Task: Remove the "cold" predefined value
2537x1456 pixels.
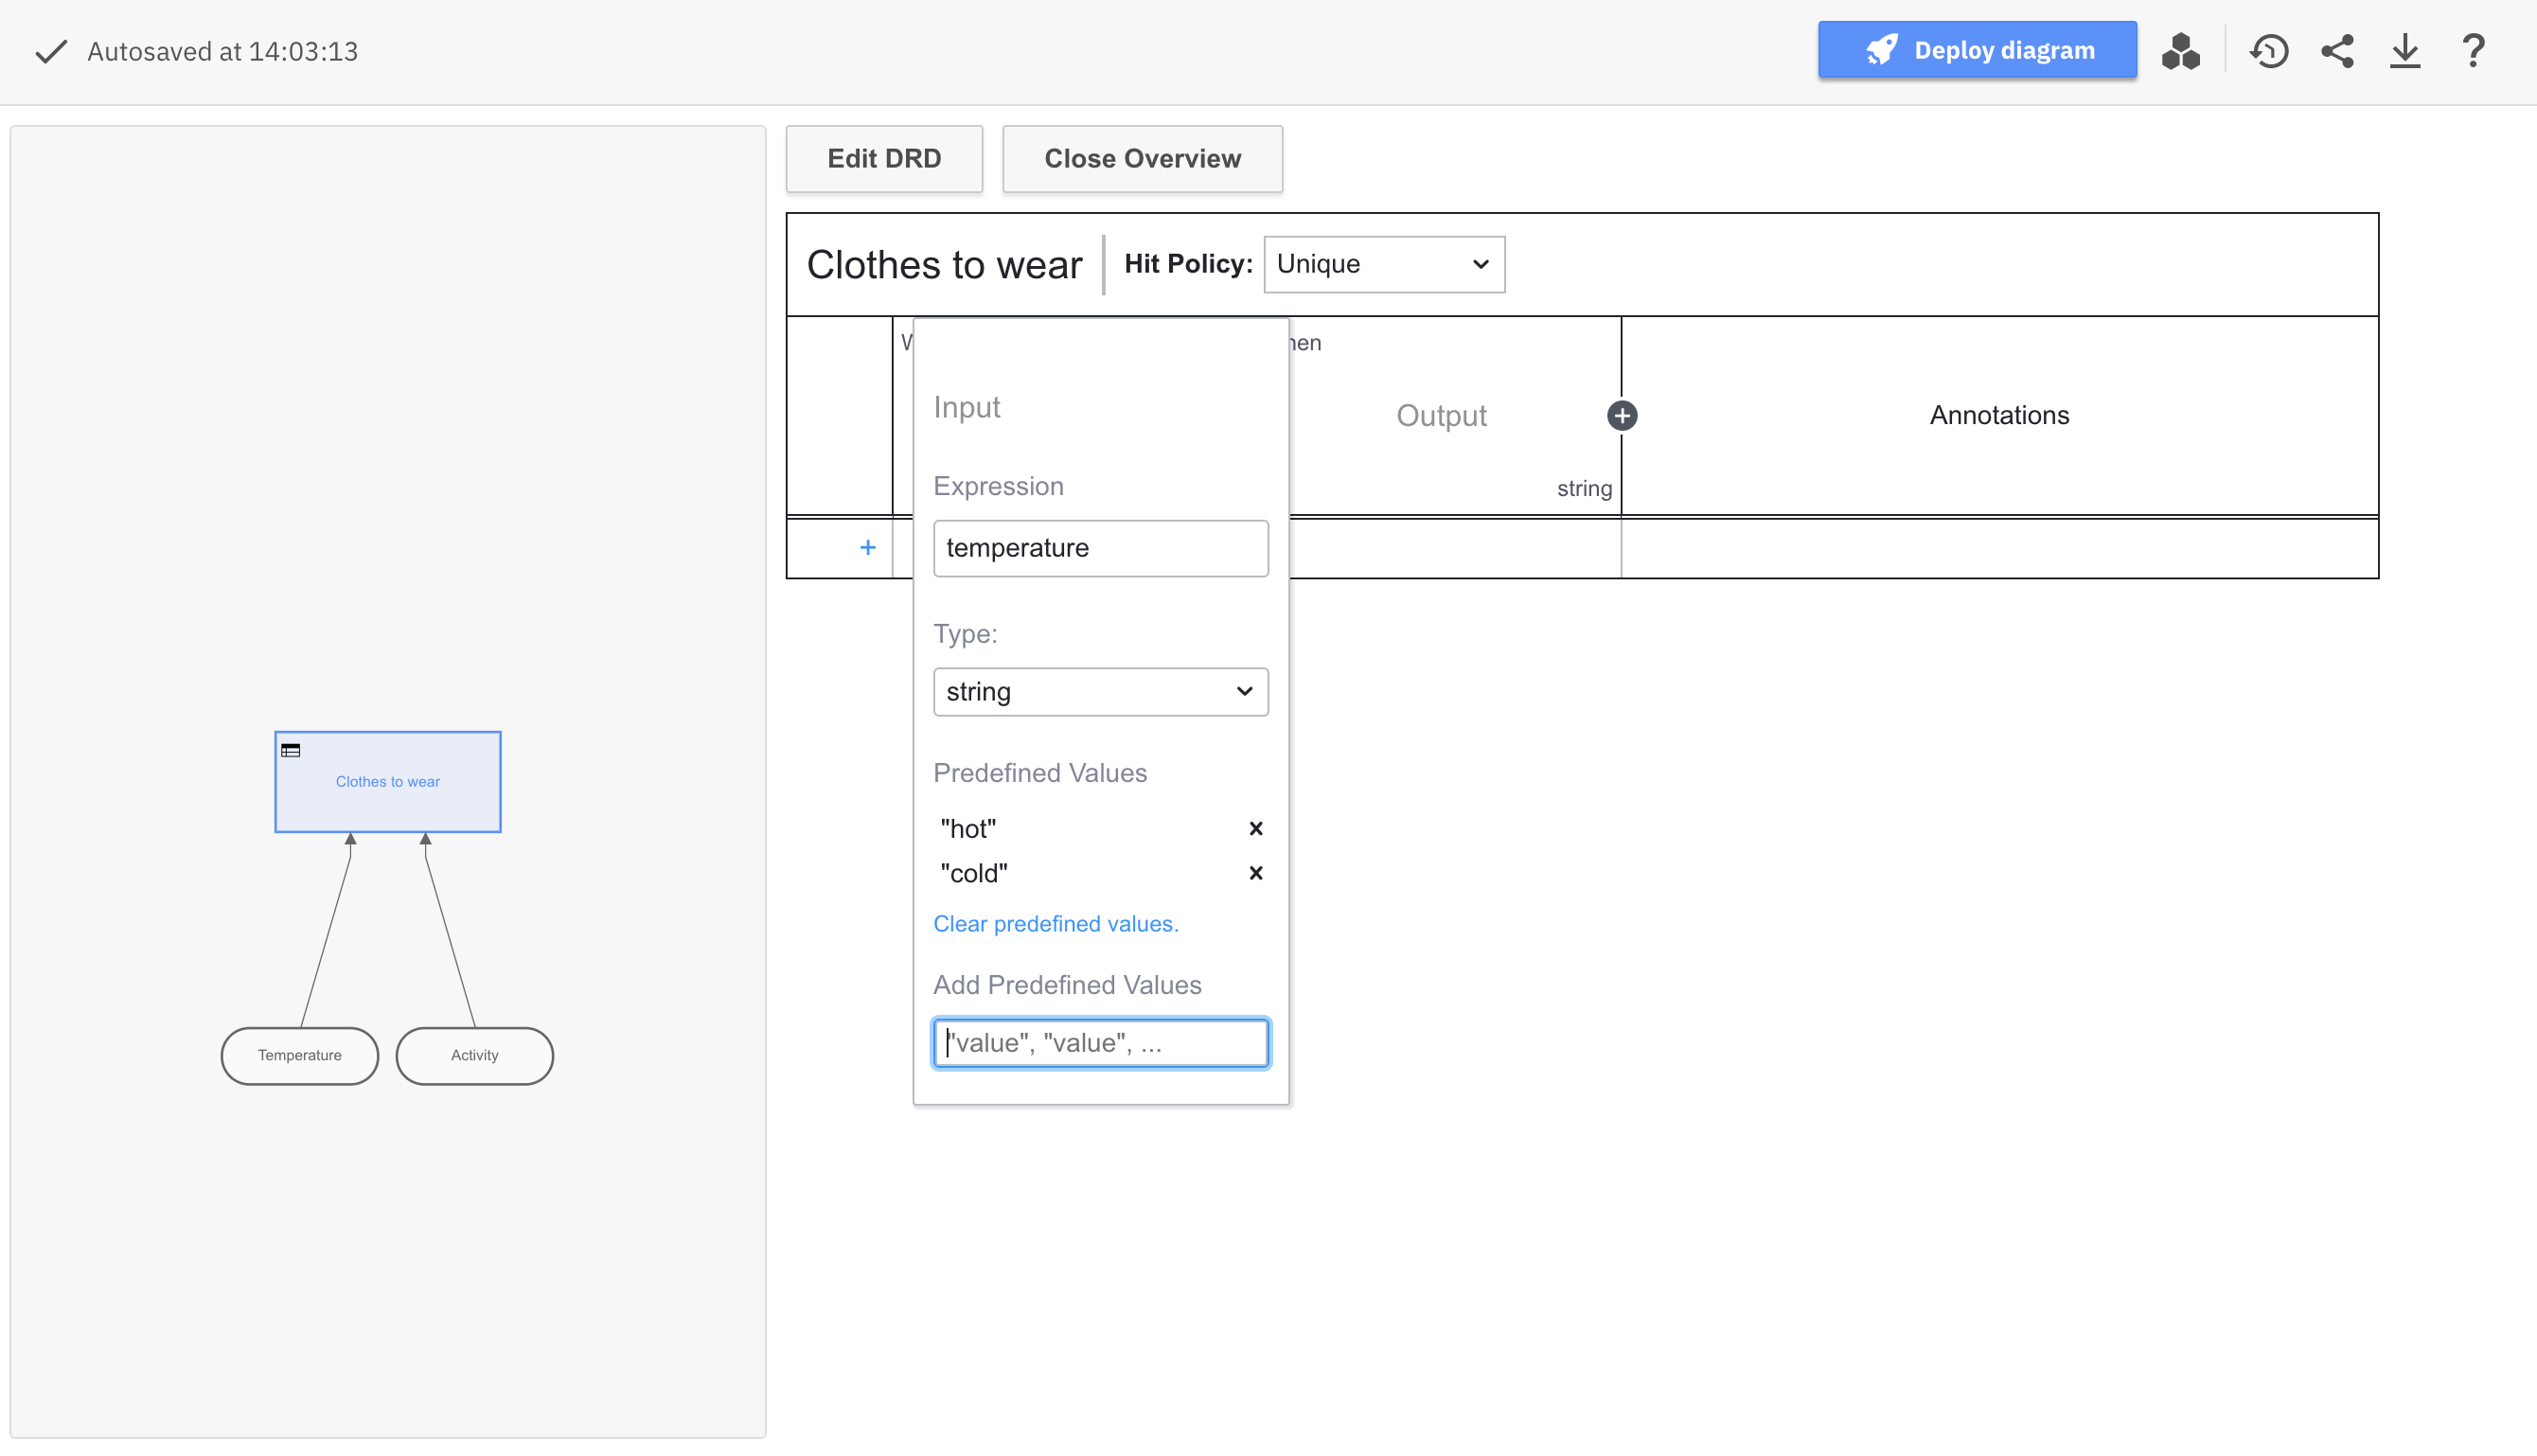Action: click(x=1255, y=873)
